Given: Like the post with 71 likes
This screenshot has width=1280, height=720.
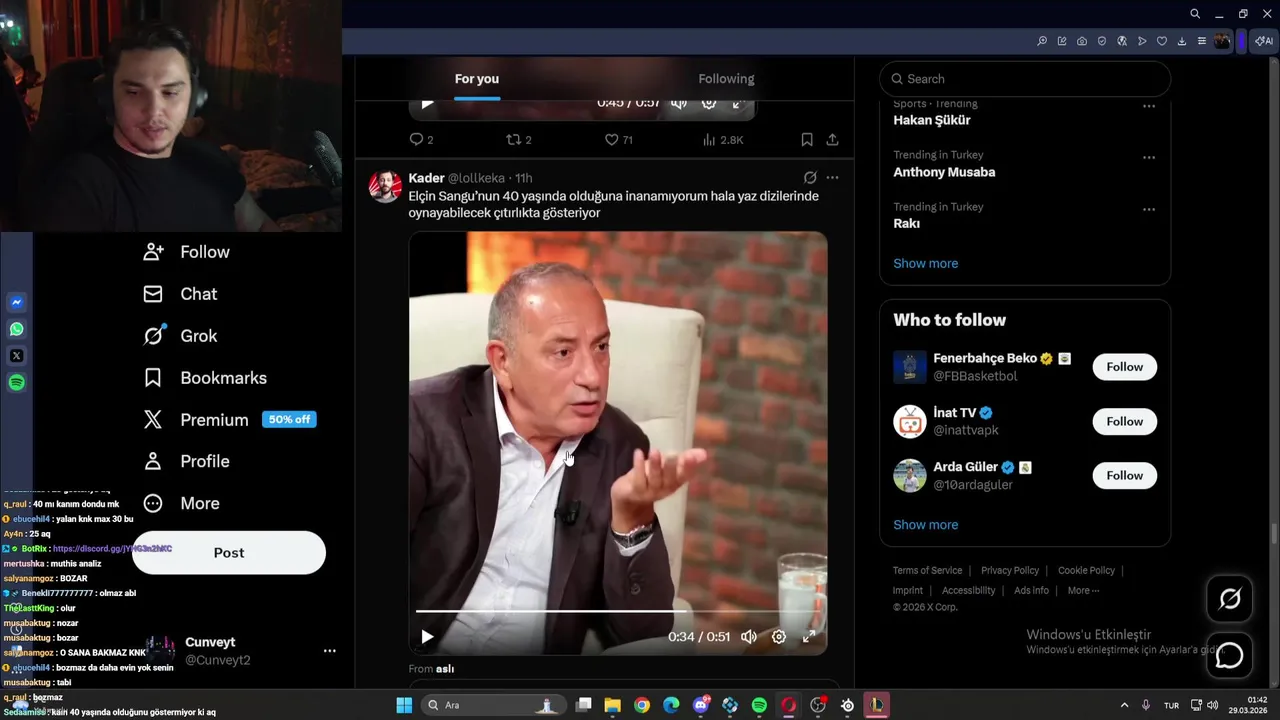Looking at the screenshot, I should pos(619,140).
